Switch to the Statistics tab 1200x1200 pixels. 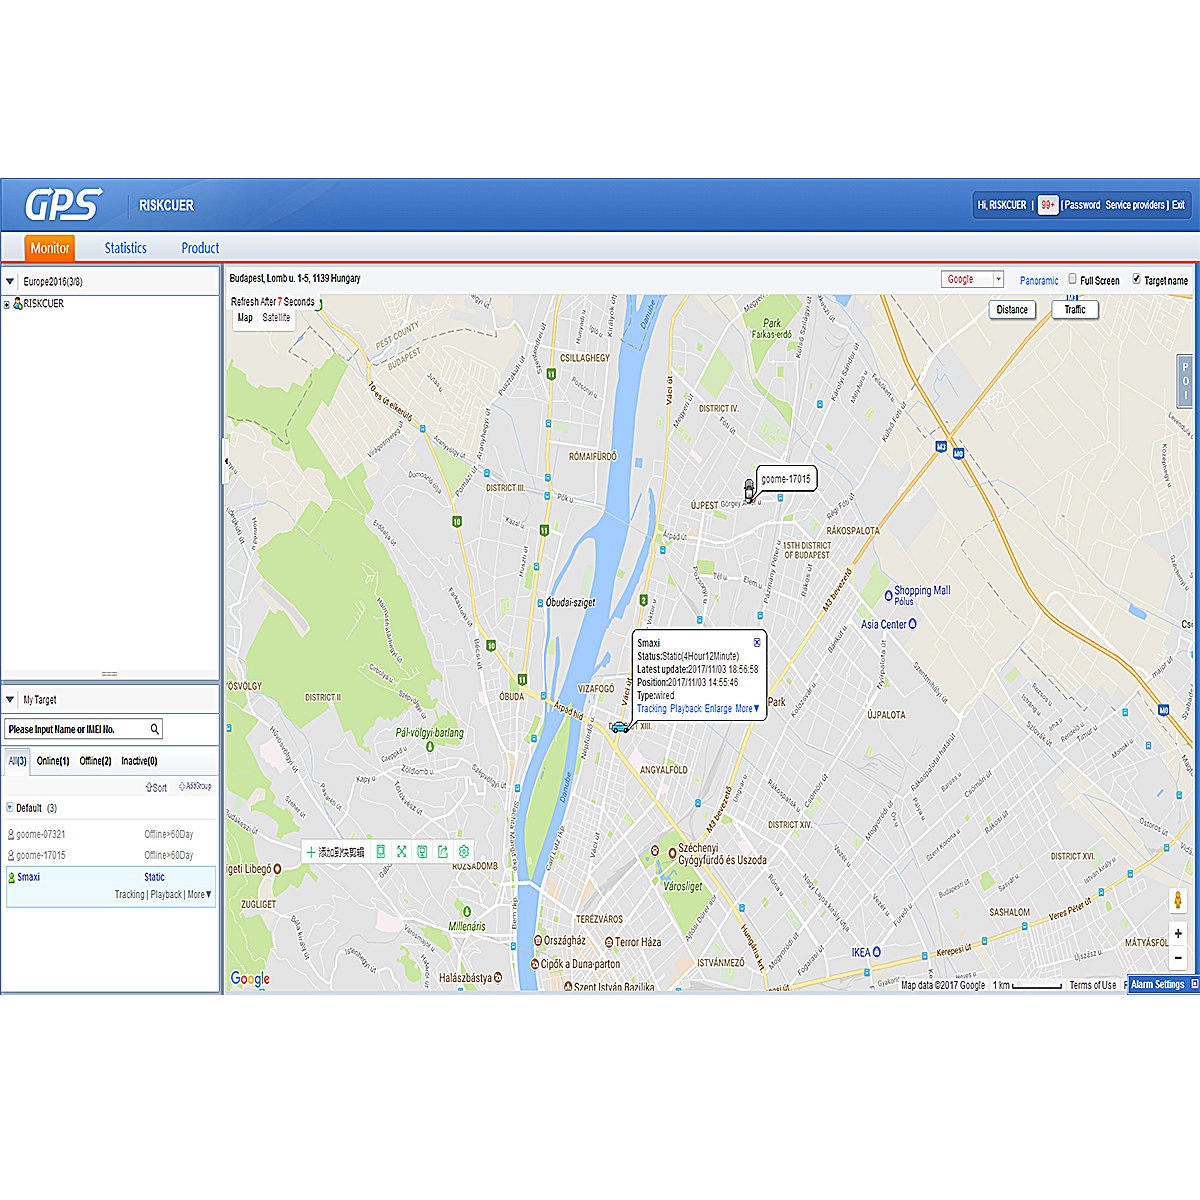(126, 248)
